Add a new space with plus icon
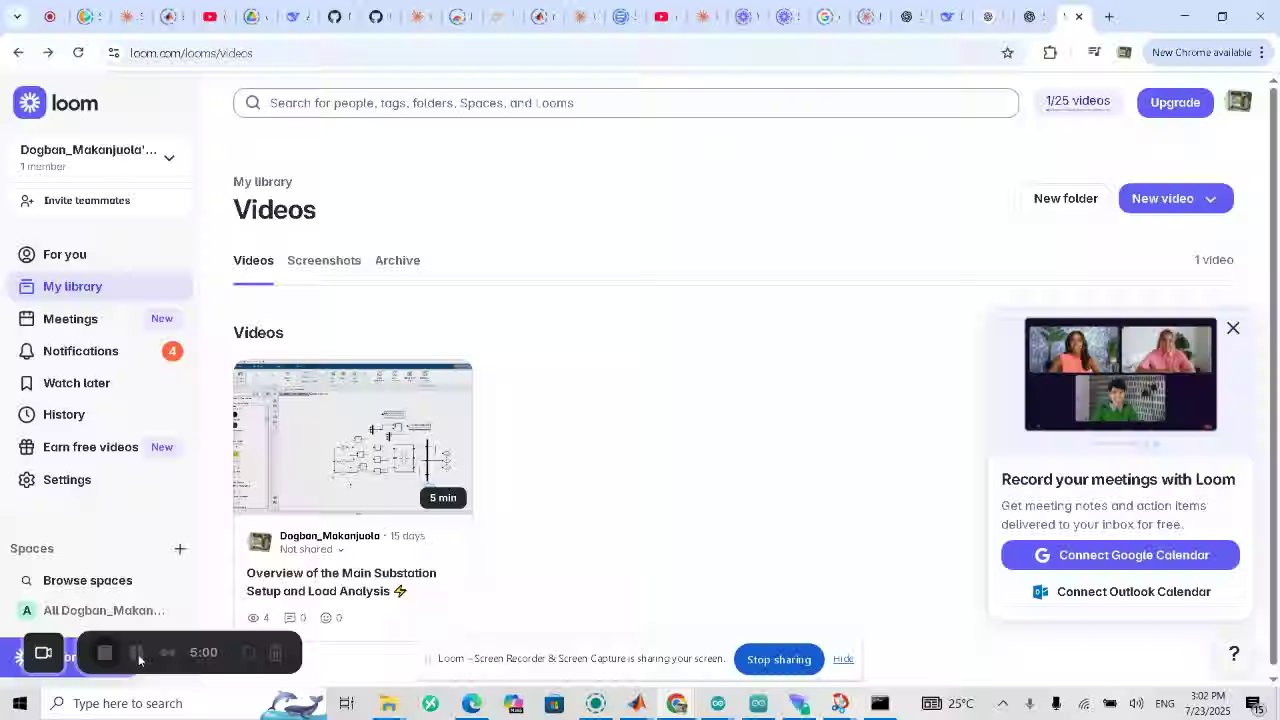Screen dimensions: 1280x720 click(180, 549)
